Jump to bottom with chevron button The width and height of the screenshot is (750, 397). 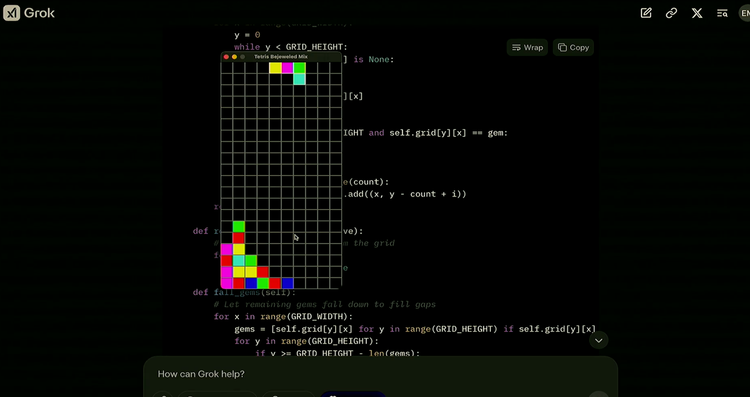(598, 341)
